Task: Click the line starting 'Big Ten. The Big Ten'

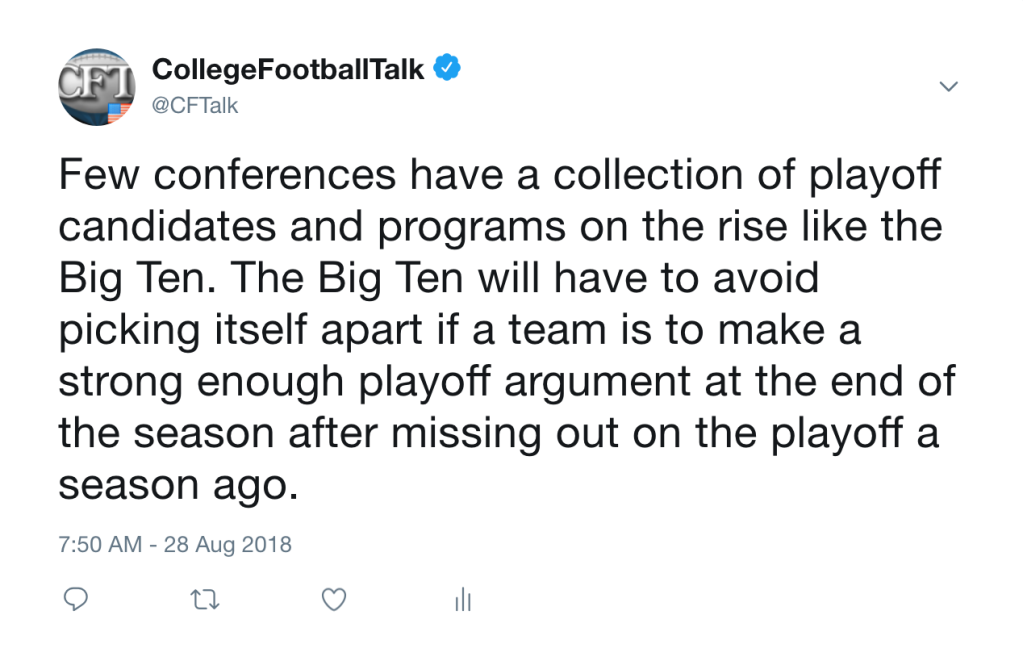Action: pyautogui.click(x=438, y=279)
